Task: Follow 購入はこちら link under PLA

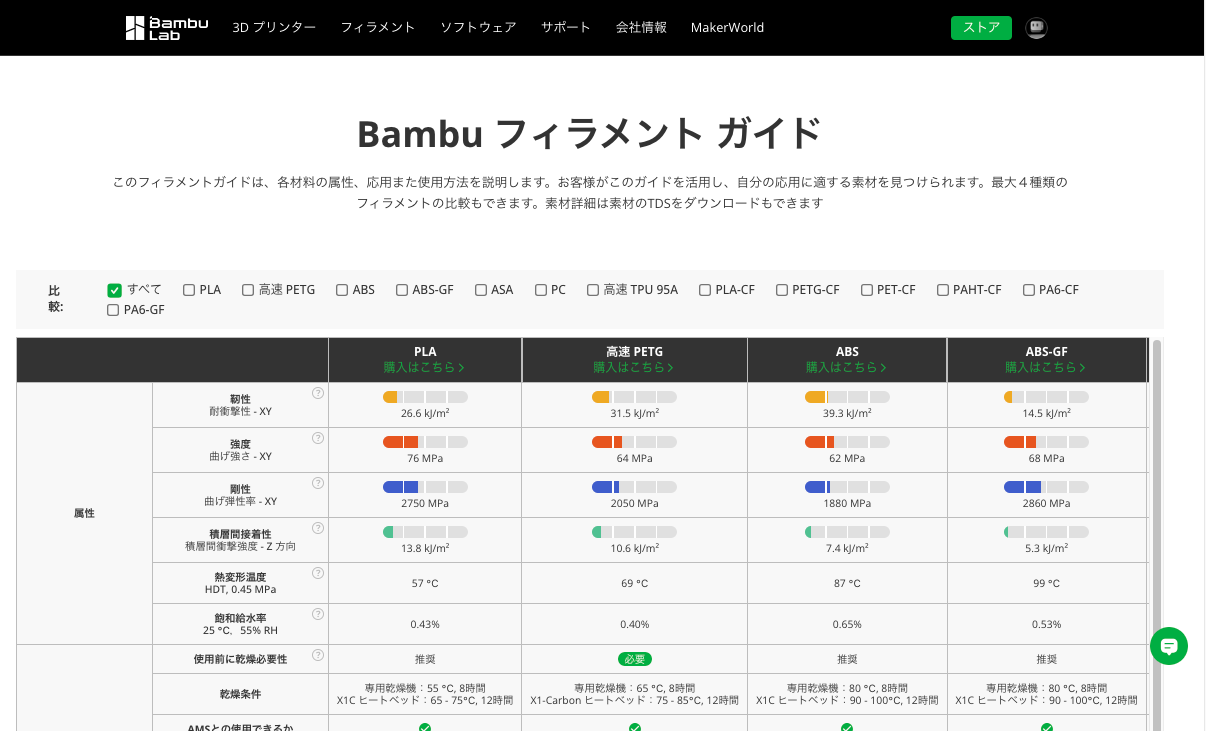Action: point(425,367)
